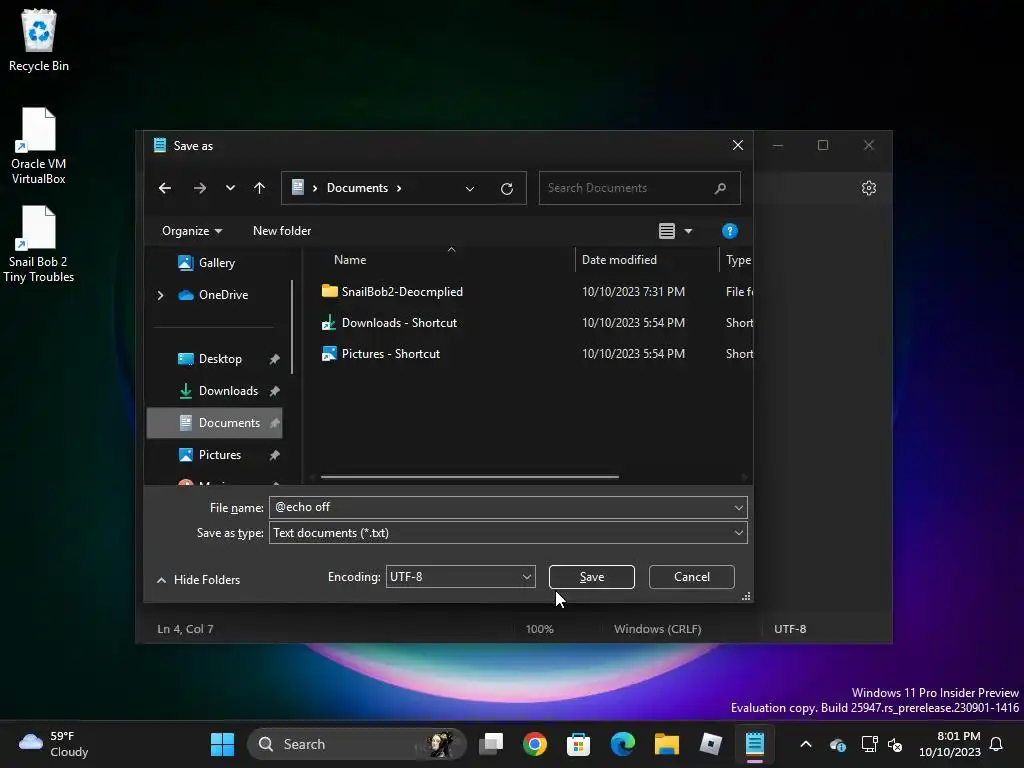Click the Save button
Image resolution: width=1024 pixels, height=768 pixels.
click(x=592, y=577)
